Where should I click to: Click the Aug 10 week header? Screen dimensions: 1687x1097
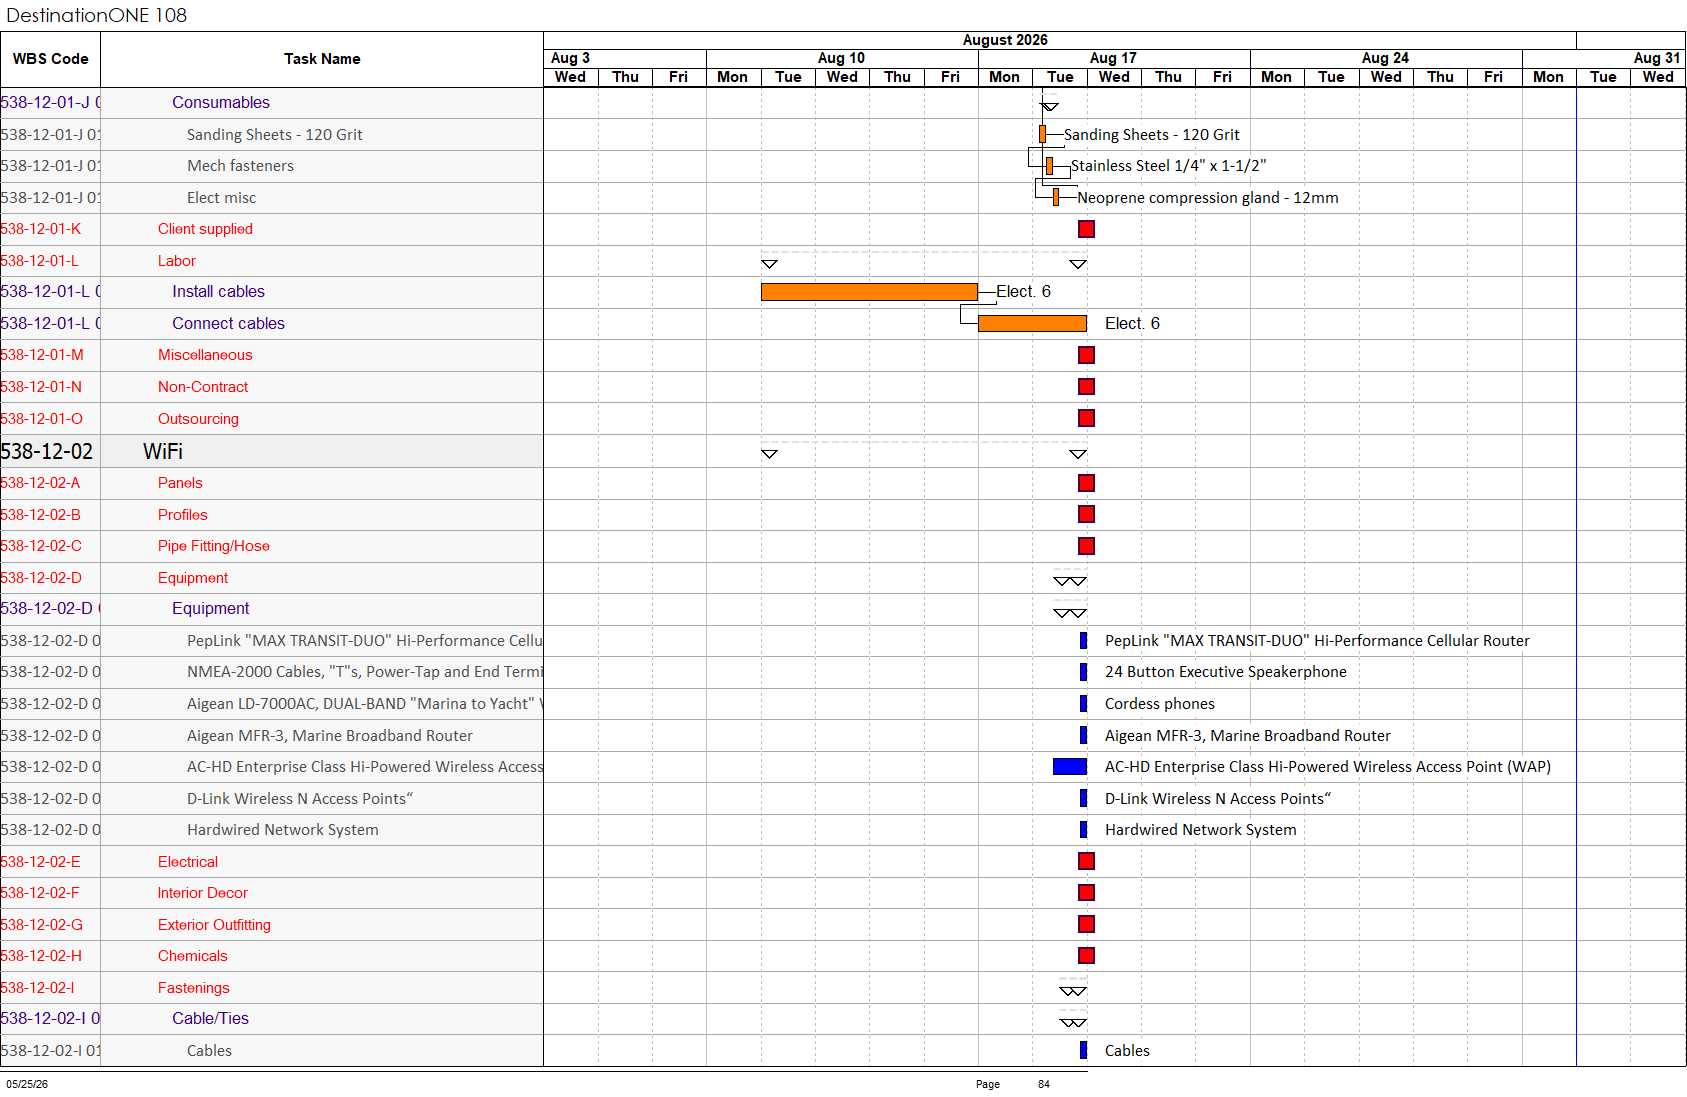point(841,58)
